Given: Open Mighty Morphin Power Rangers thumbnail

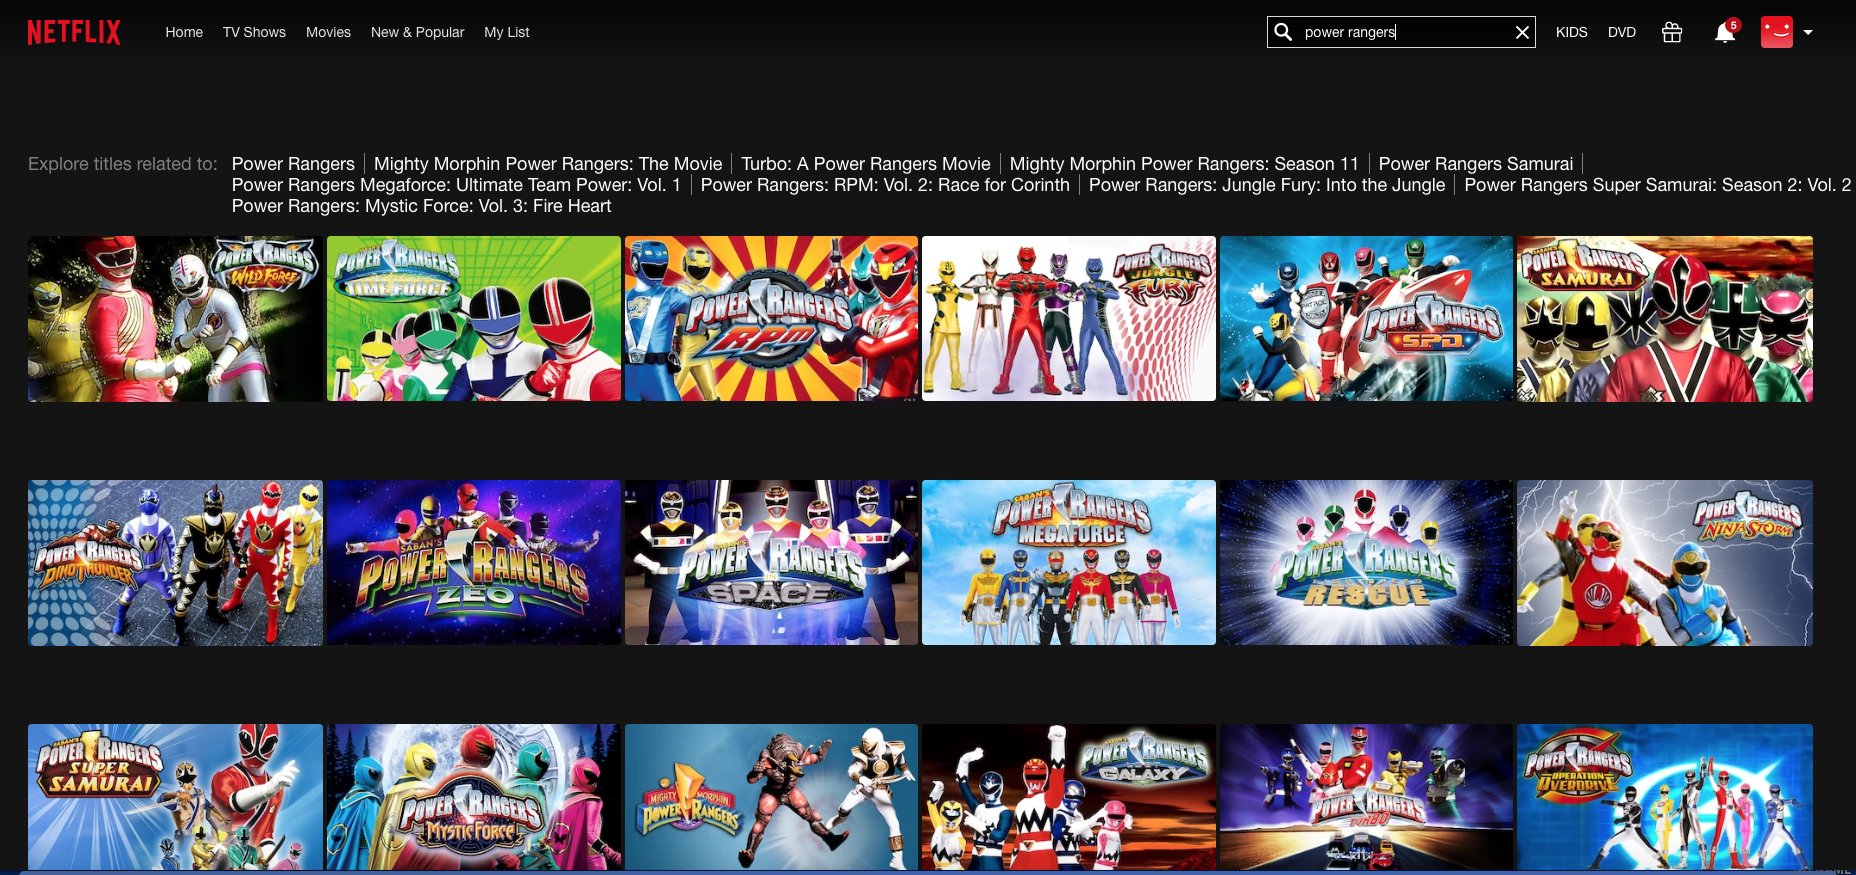Looking at the screenshot, I should tap(771, 797).
